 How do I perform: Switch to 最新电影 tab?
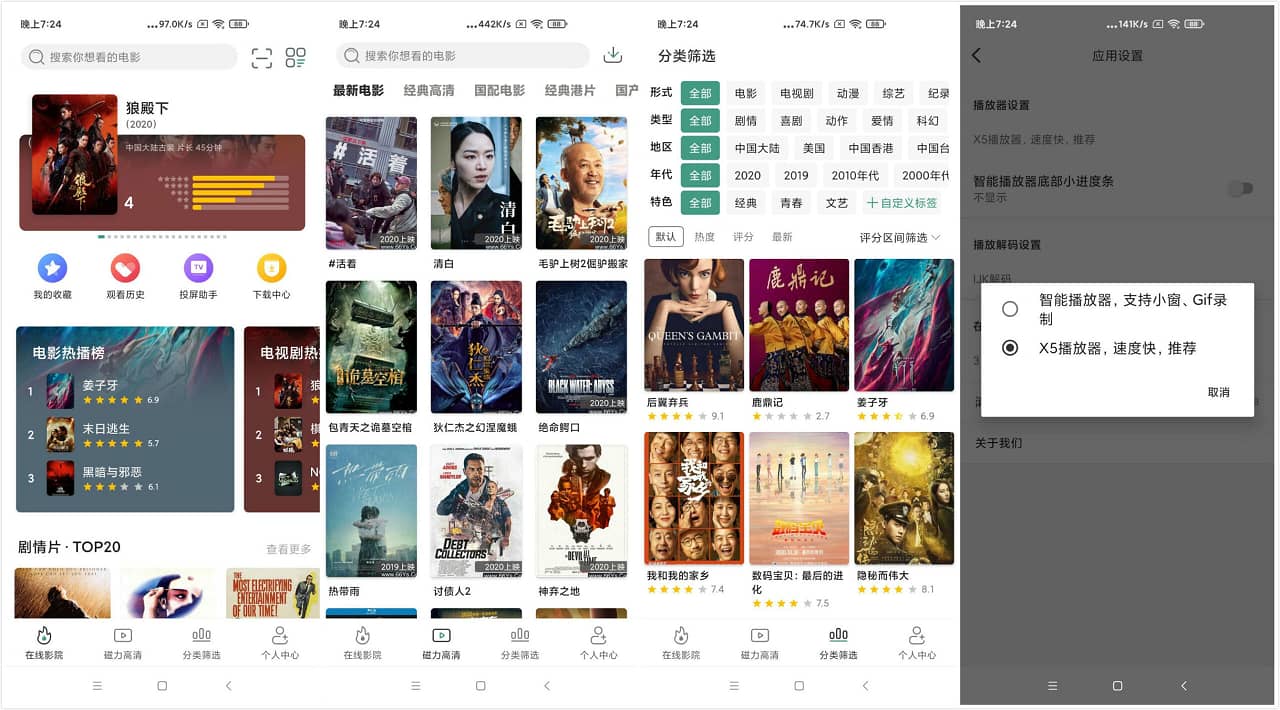(358, 90)
